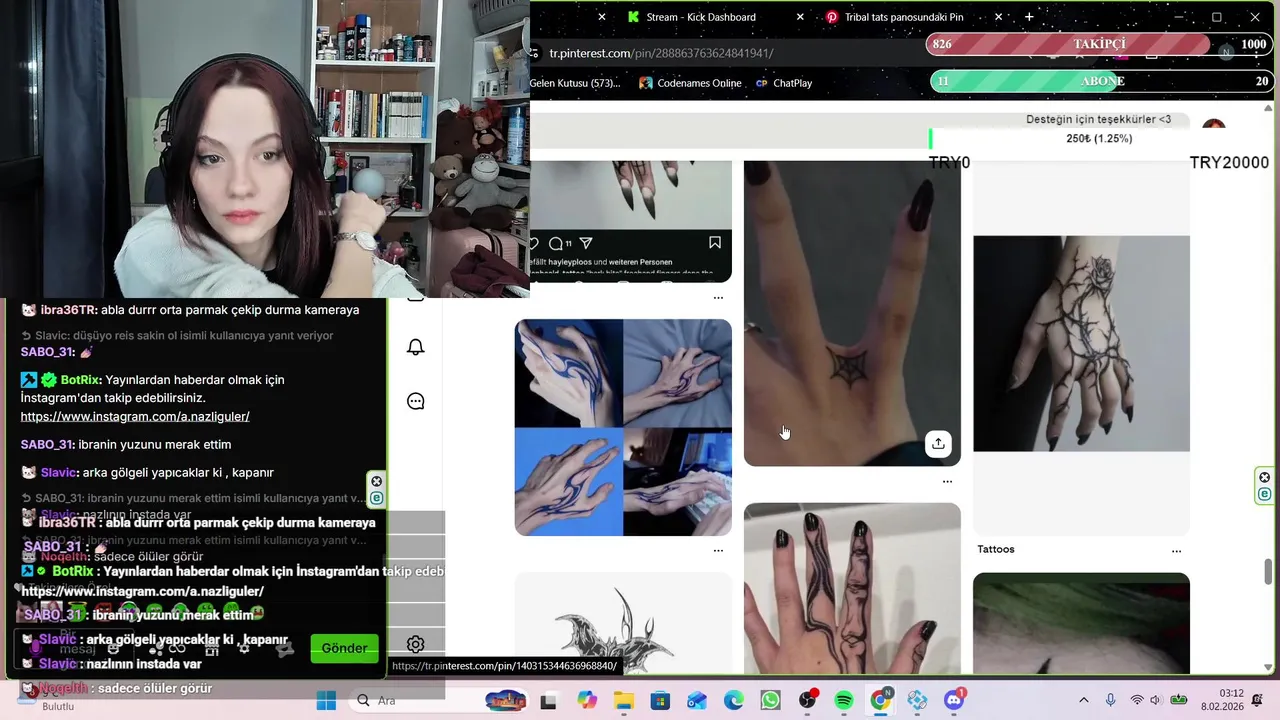The height and width of the screenshot is (720, 1280).
Task: Close the Tribal tats Pin tab
Action: (x=998, y=17)
